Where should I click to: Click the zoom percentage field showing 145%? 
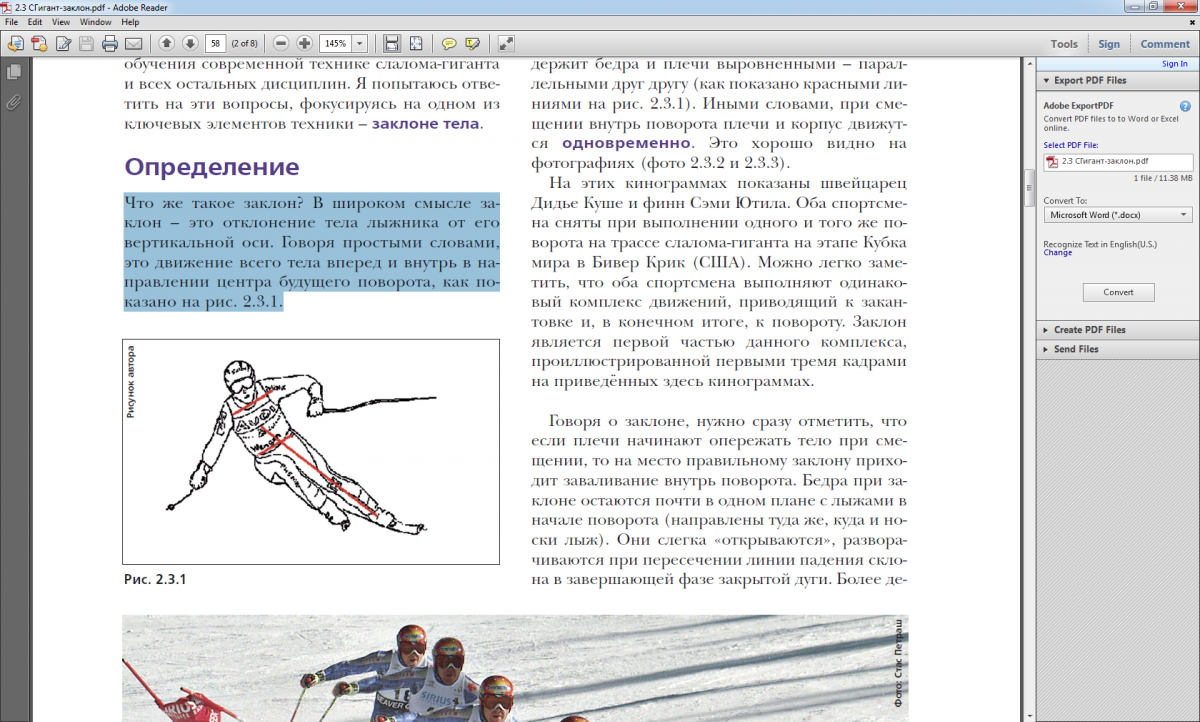pos(335,44)
